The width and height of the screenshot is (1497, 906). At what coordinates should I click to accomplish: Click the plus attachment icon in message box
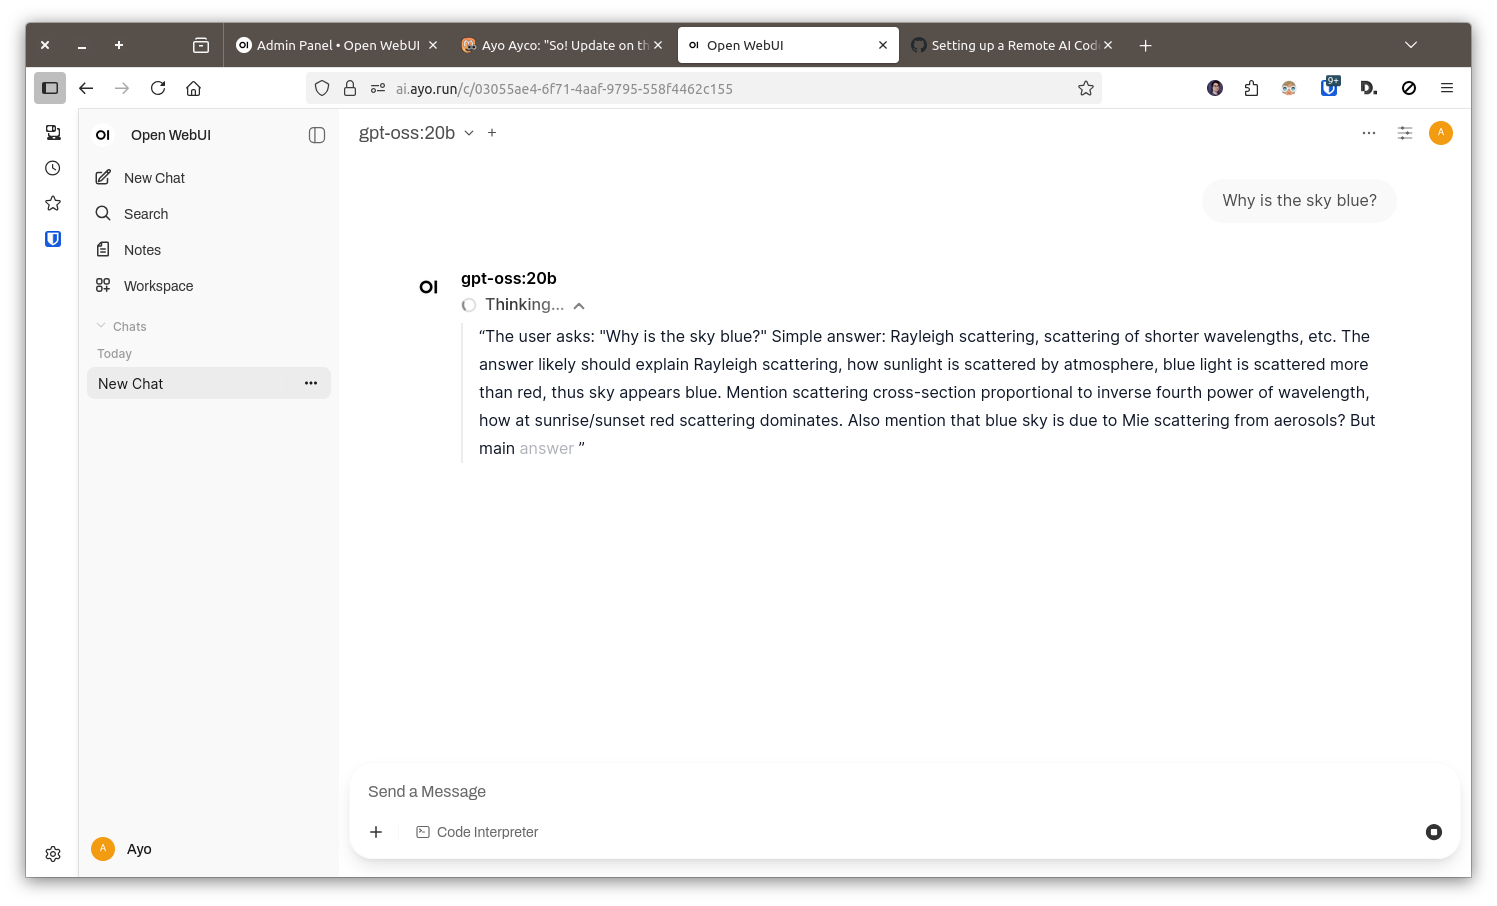[376, 832]
